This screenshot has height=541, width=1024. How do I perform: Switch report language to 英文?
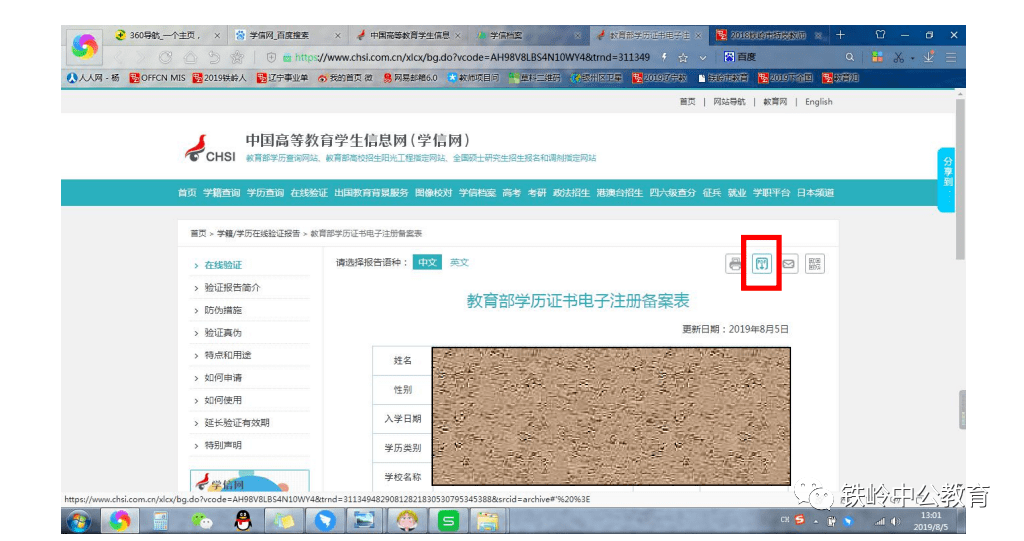(458, 262)
